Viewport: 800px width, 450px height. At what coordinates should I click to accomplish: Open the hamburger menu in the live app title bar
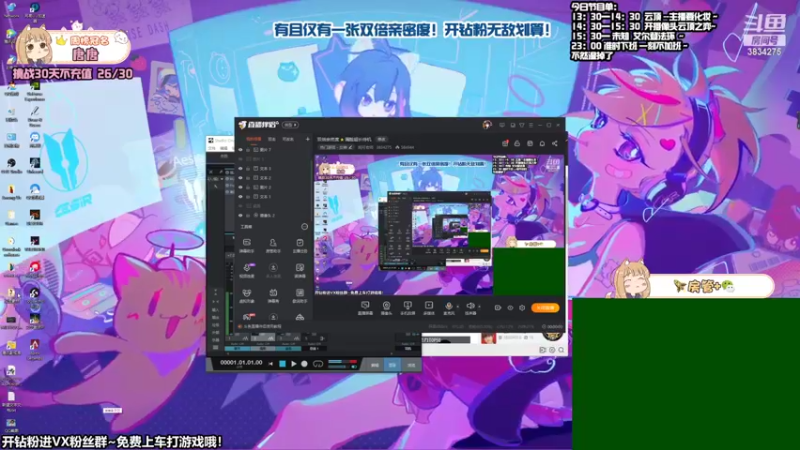point(531,125)
